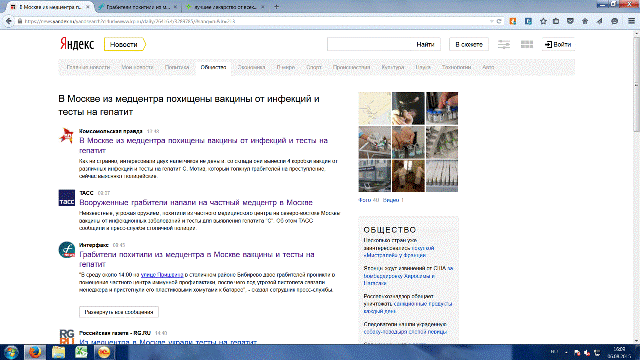Click the Найти search button

[x=425, y=44]
